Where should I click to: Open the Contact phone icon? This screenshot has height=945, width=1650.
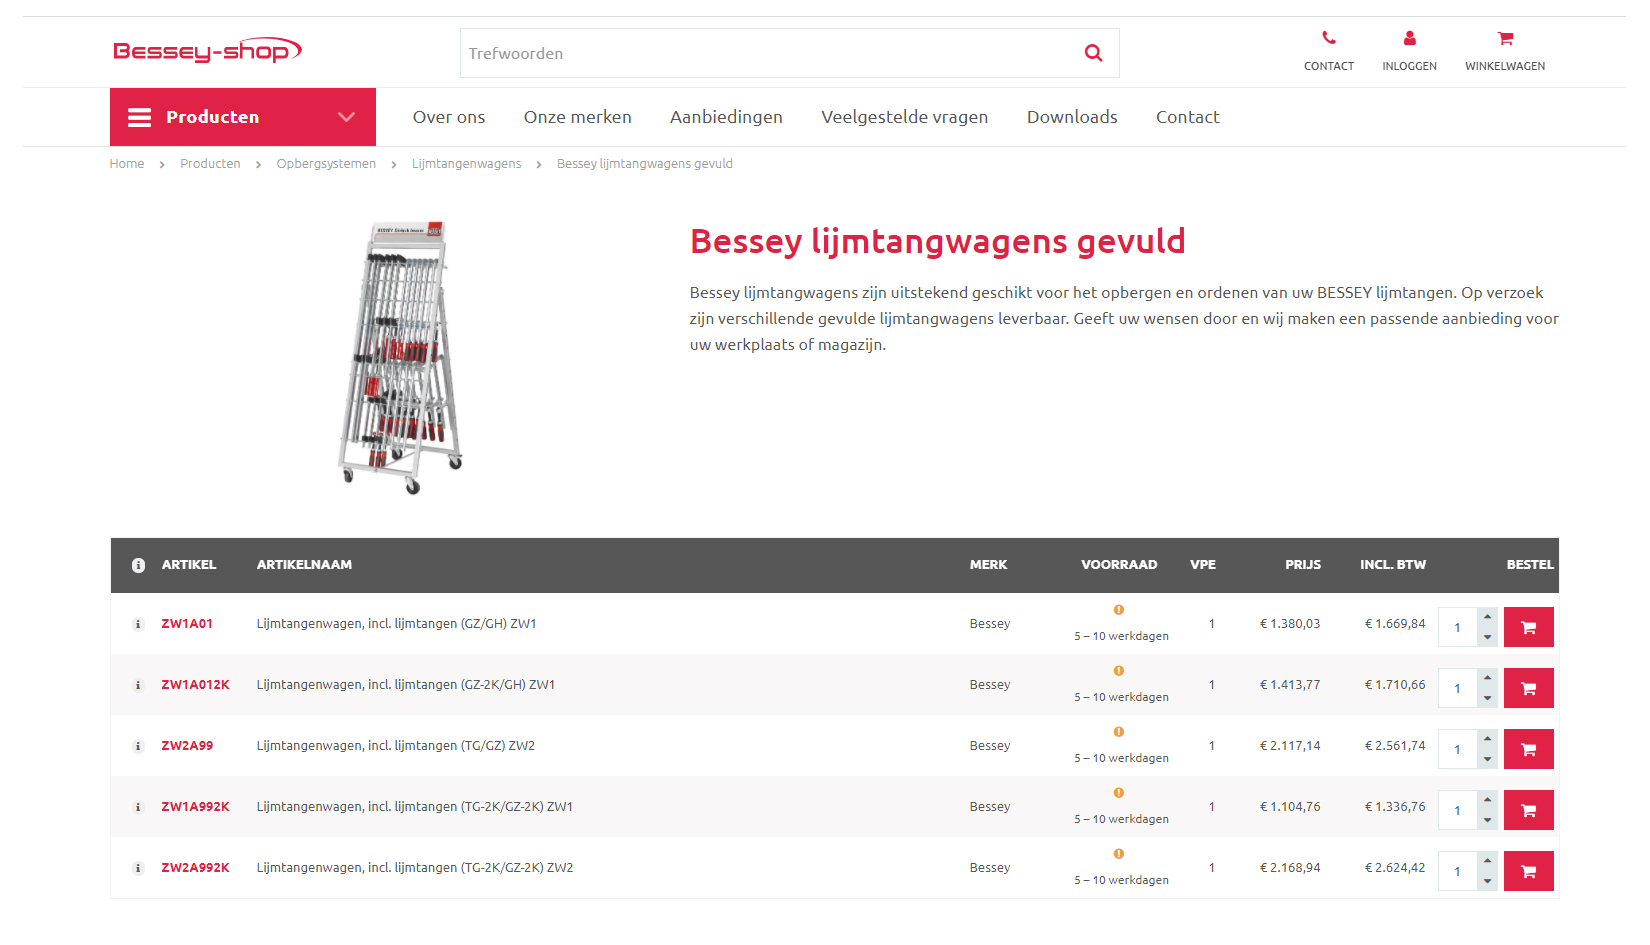coord(1328,37)
